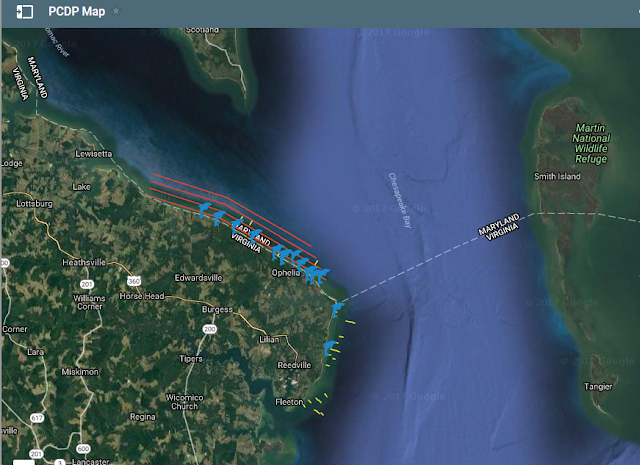
Task: Select the dolphin marker northeast of Reedville
Action: [330, 348]
